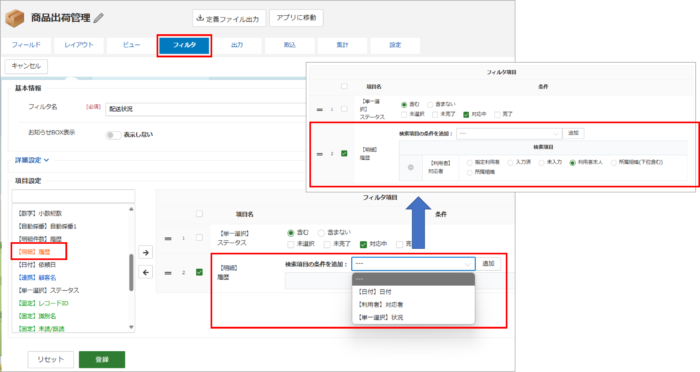Click the green 登録 button
Image resolution: width=700 pixels, height=372 pixels.
tap(102, 359)
